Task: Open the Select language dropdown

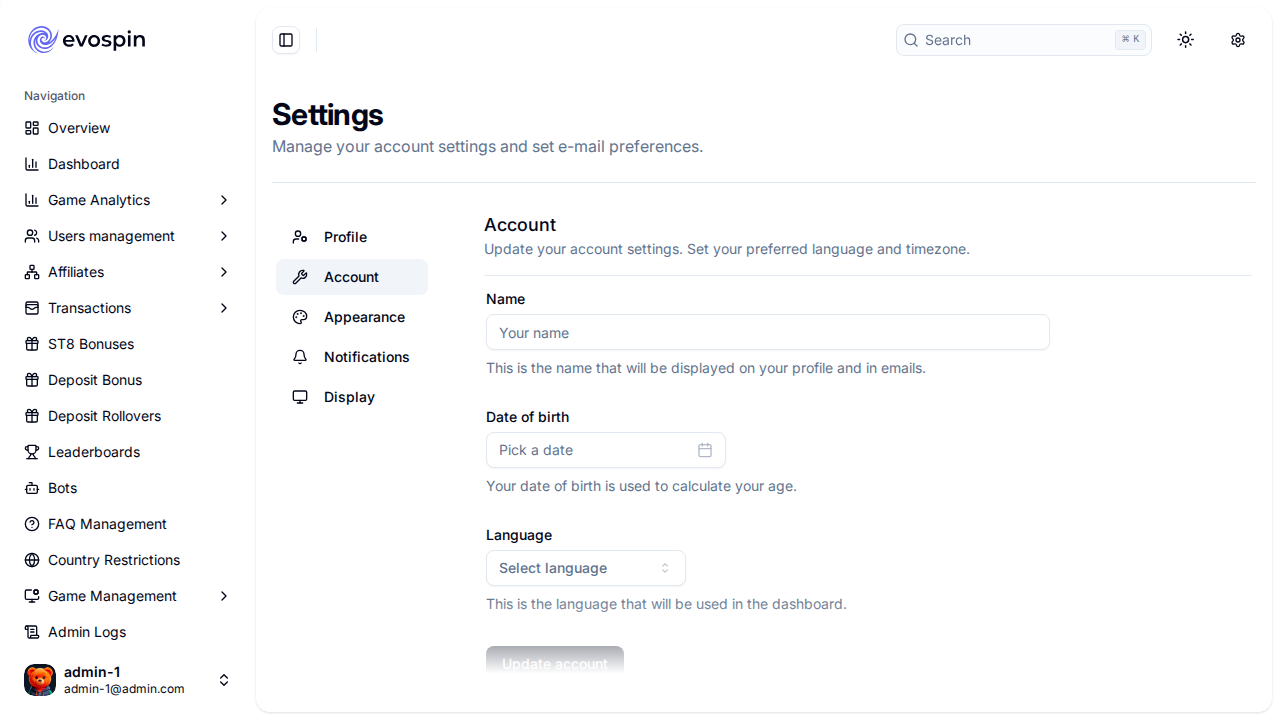Action: [586, 568]
